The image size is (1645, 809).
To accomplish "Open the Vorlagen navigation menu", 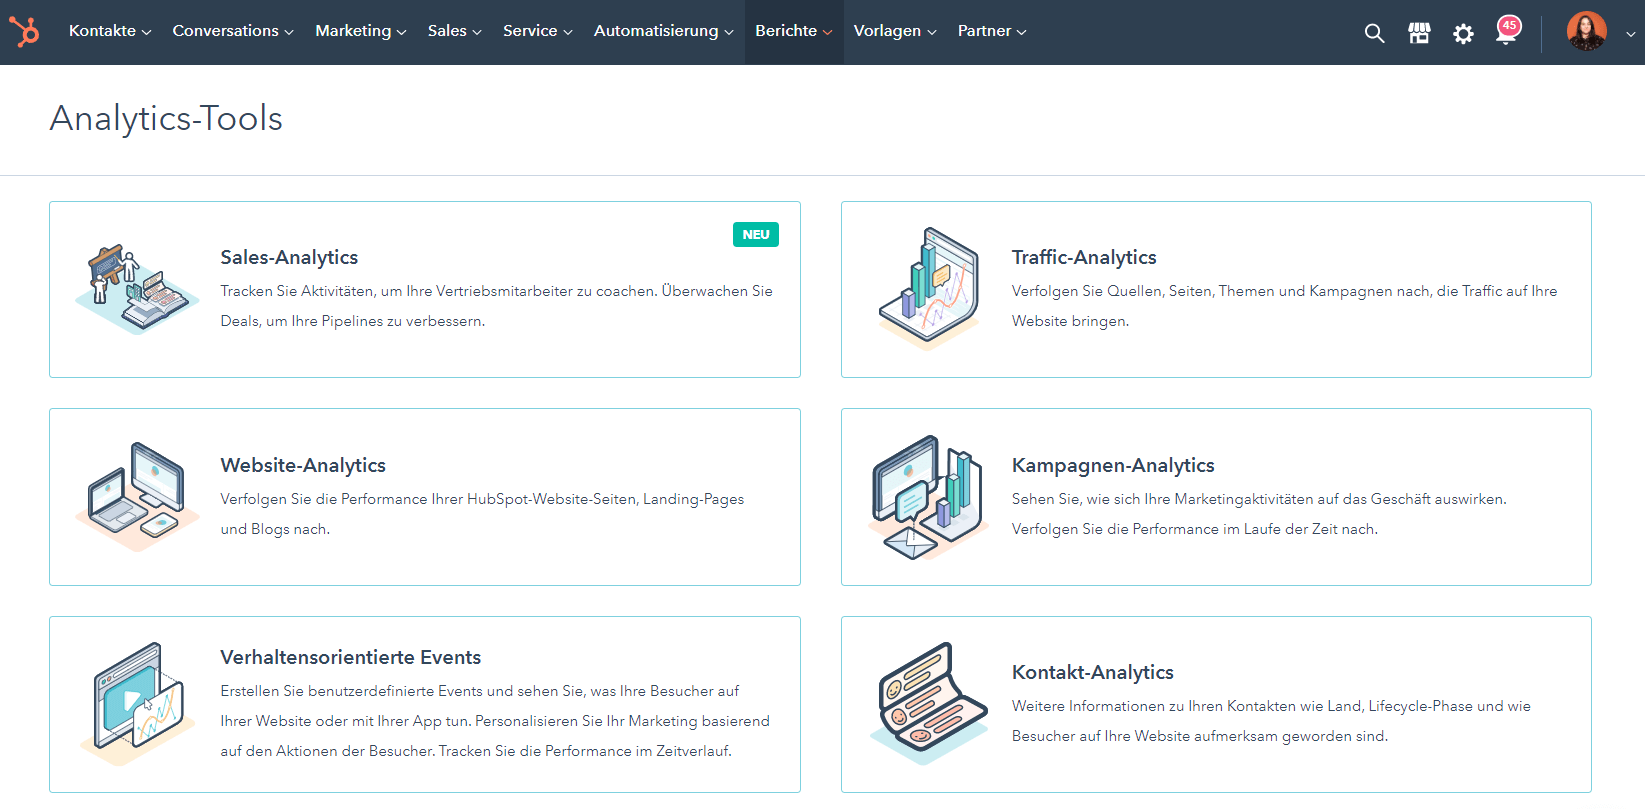I will pyautogui.click(x=895, y=31).
